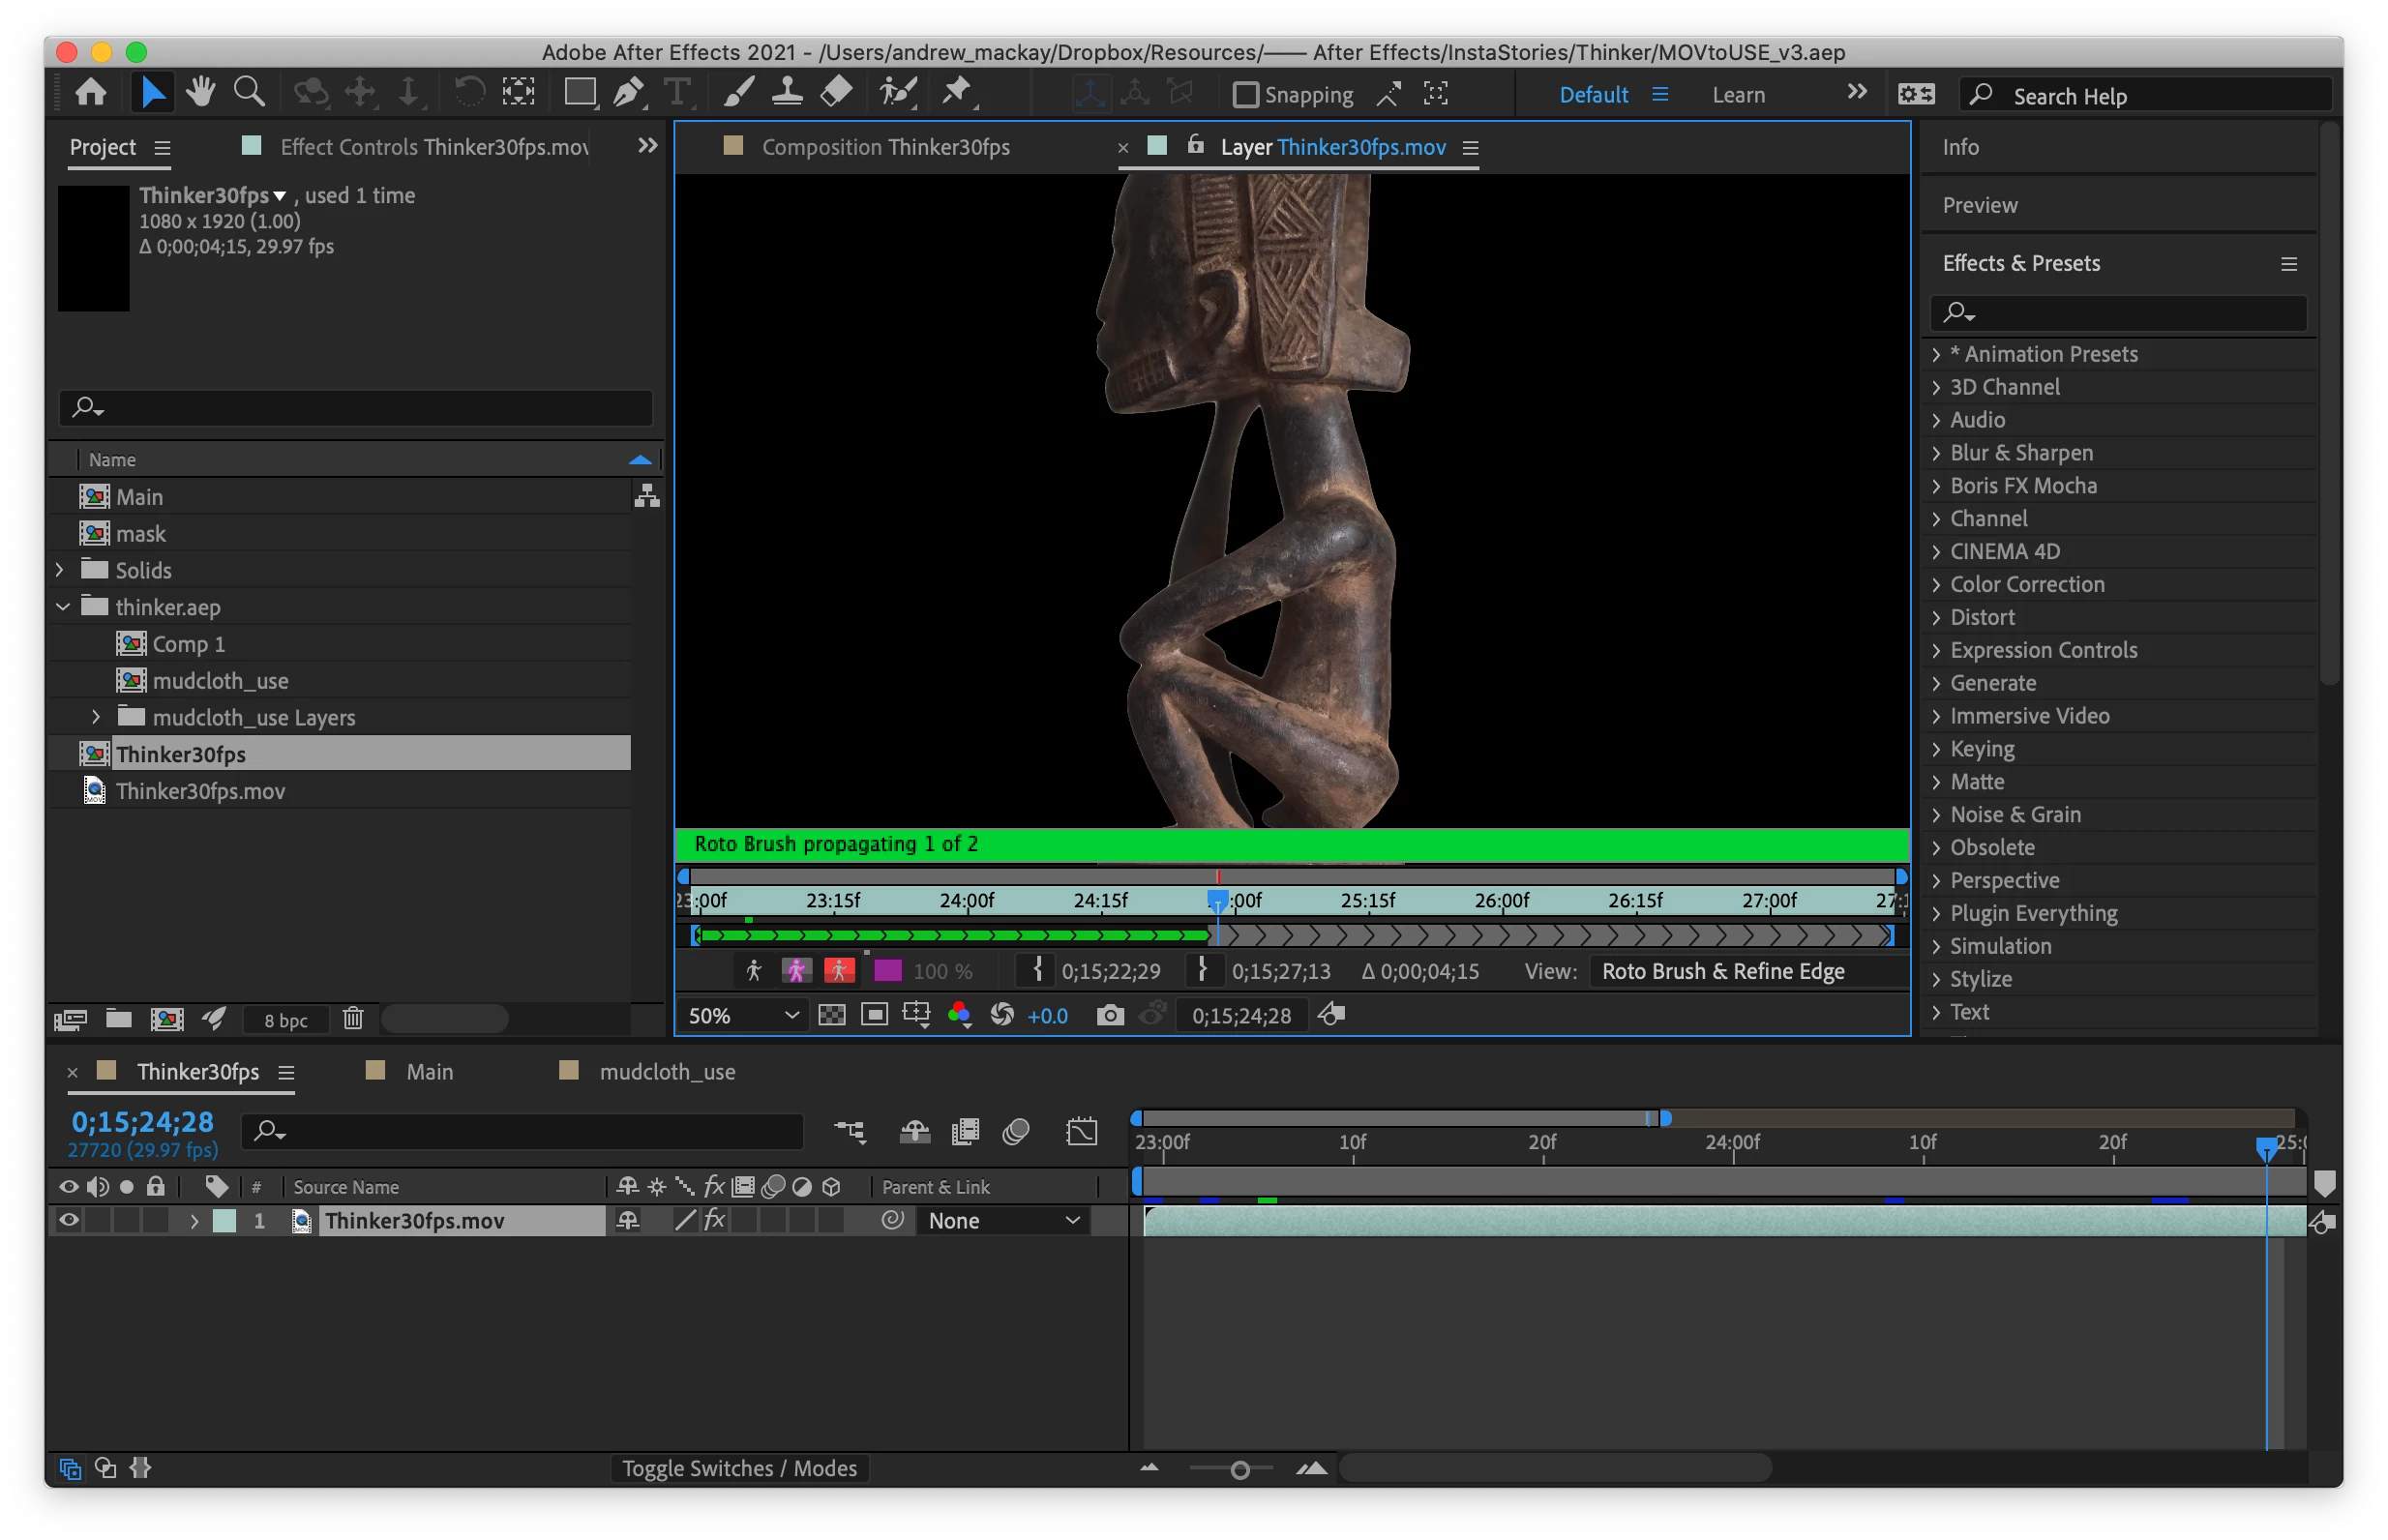Toggle transparency grid in Layer viewer
The height and width of the screenshot is (1540, 2388).
tap(832, 1016)
